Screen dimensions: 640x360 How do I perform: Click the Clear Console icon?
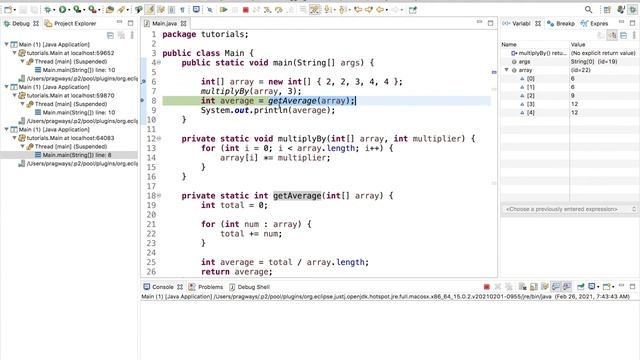(522, 287)
